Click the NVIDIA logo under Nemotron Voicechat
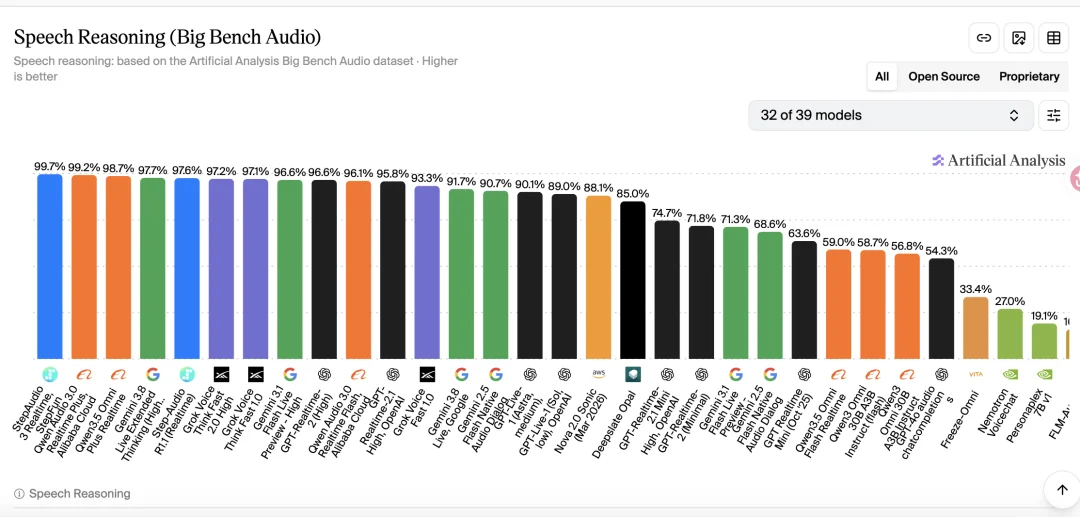The width and height of the screenshot is (1080, 517). click(1010, 374)
